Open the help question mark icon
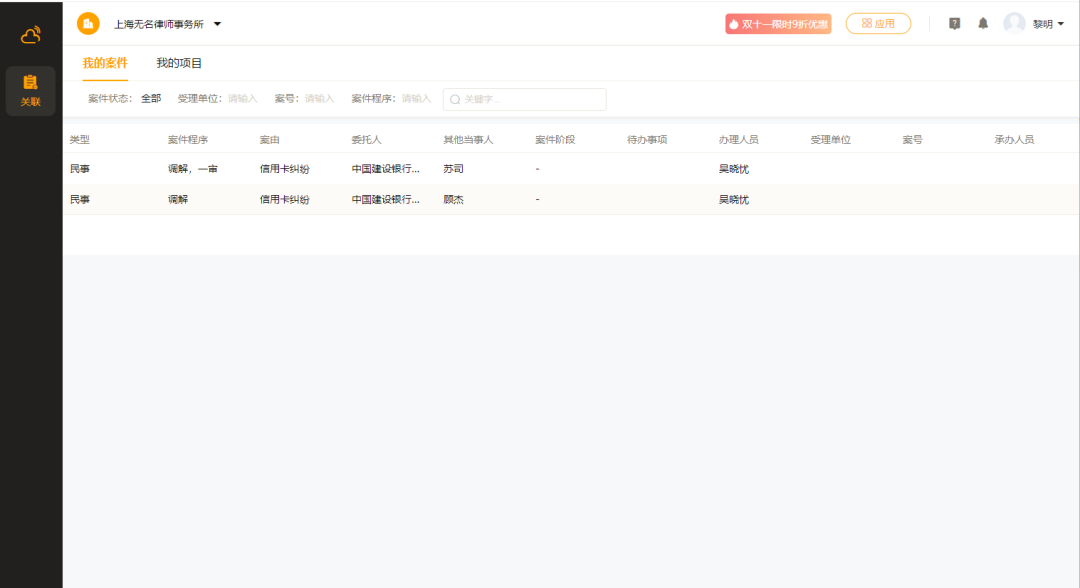The height and width of the screenshot is (588, 1080). (954, 24)
